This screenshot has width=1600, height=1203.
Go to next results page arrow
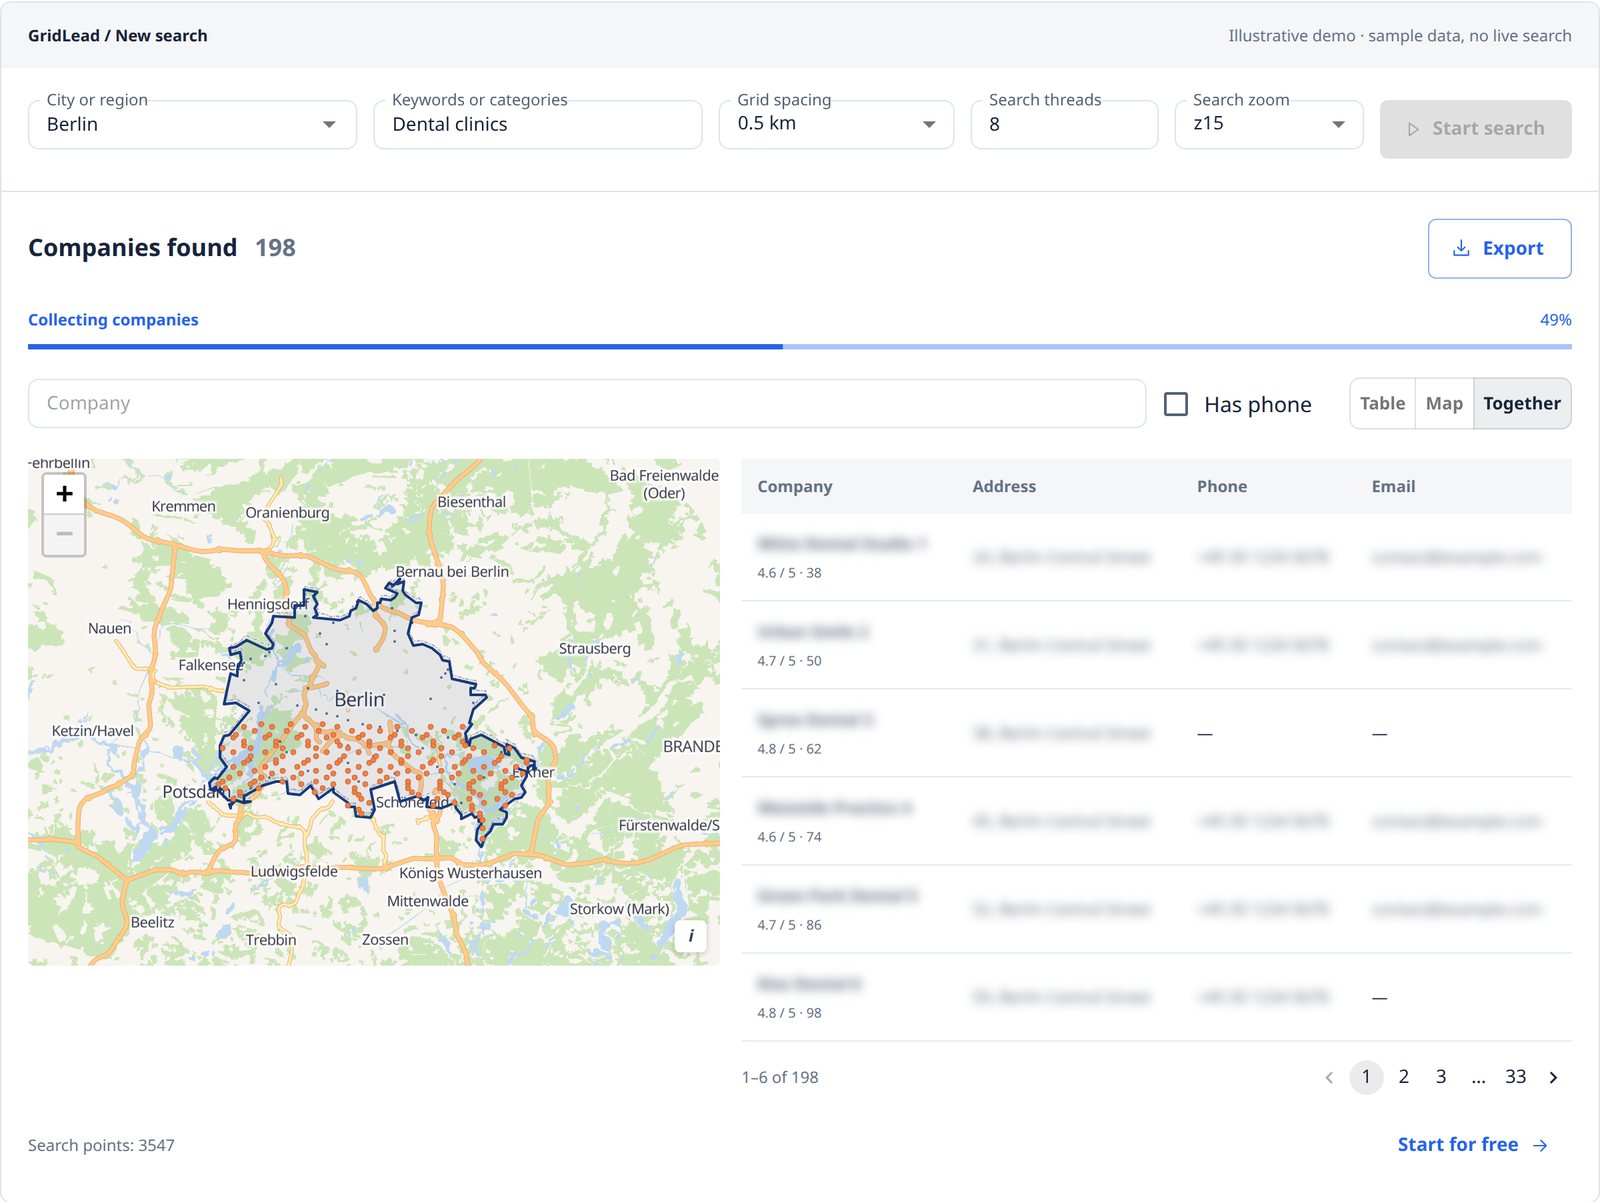[1553, 1077]
